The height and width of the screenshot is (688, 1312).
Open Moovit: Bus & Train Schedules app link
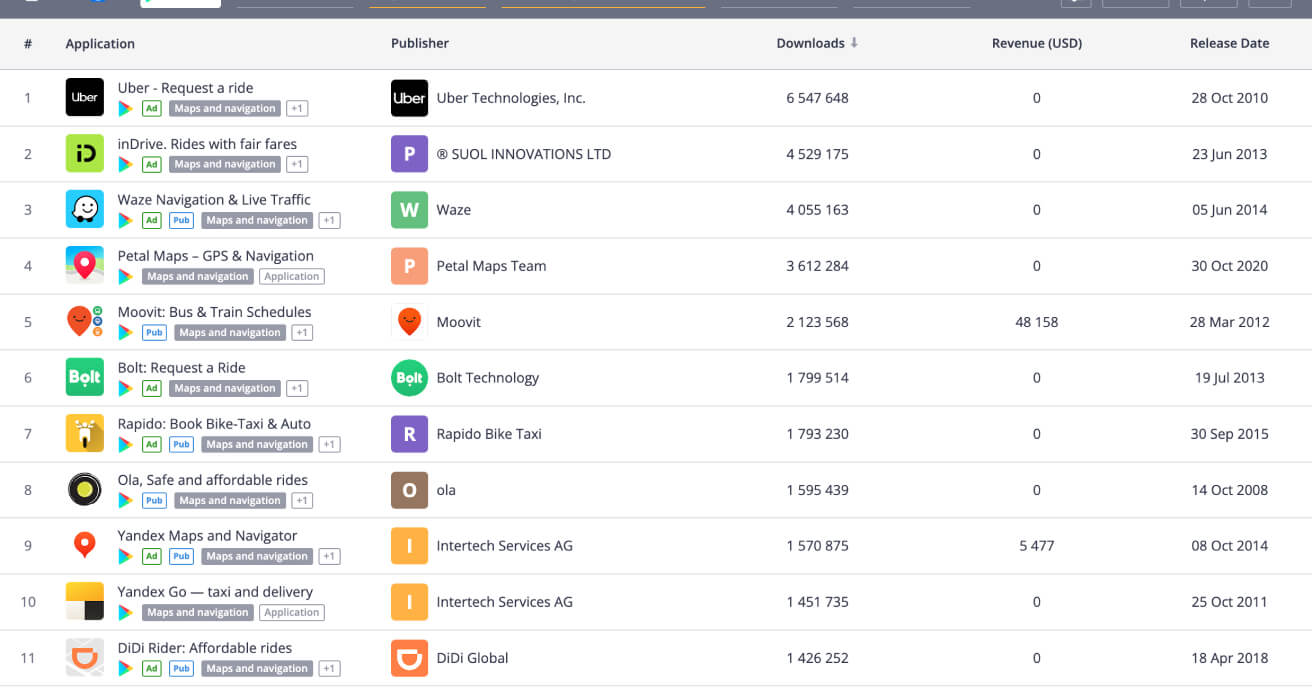[214, 312]
